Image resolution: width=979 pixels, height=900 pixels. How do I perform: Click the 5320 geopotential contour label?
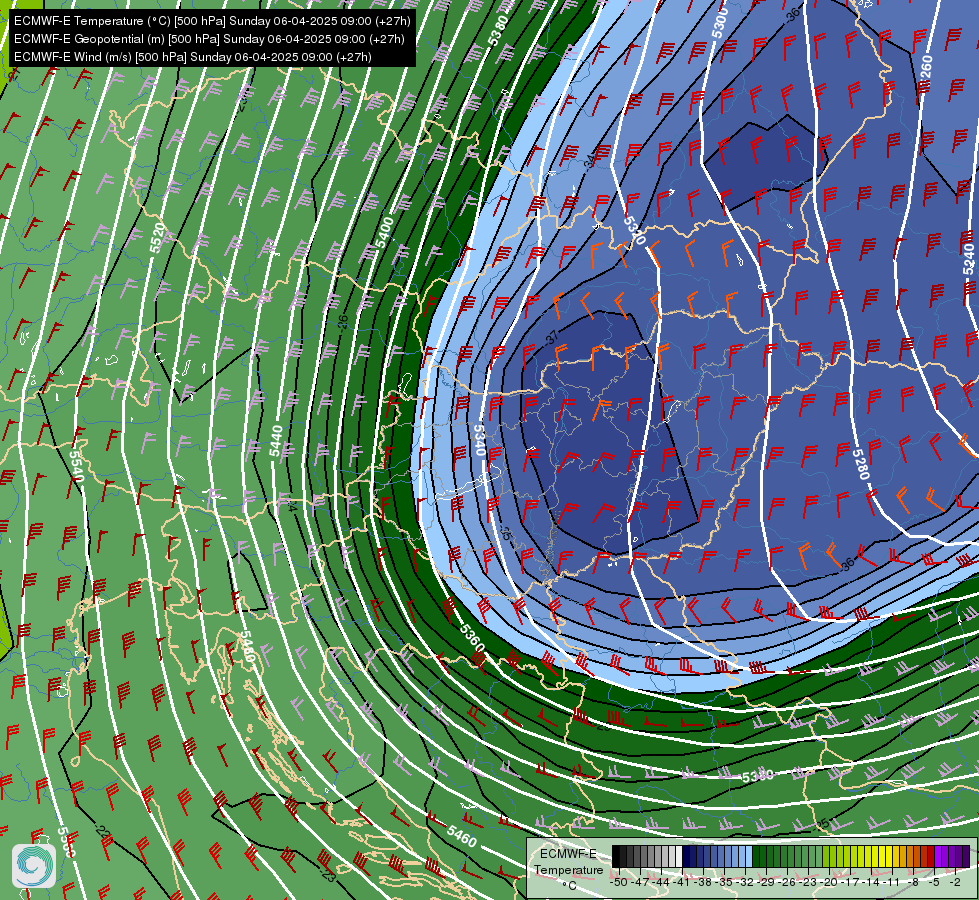634,229
